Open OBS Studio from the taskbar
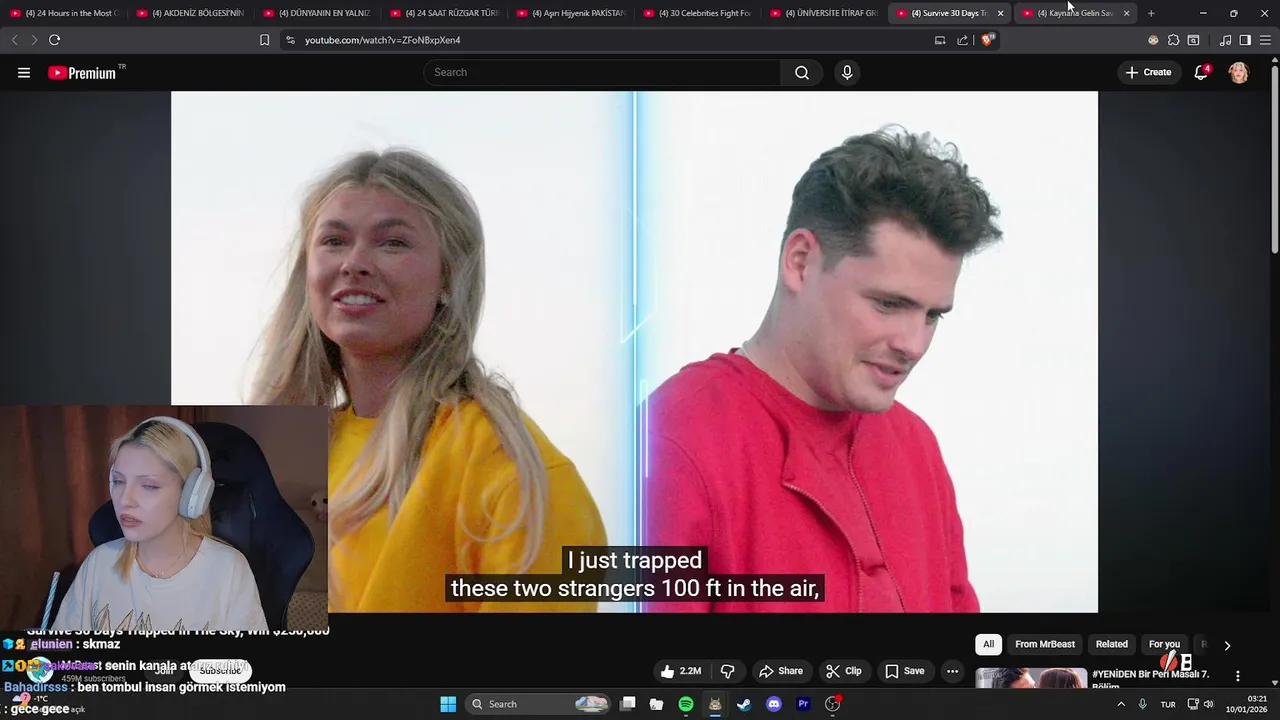 coord(832,704)
